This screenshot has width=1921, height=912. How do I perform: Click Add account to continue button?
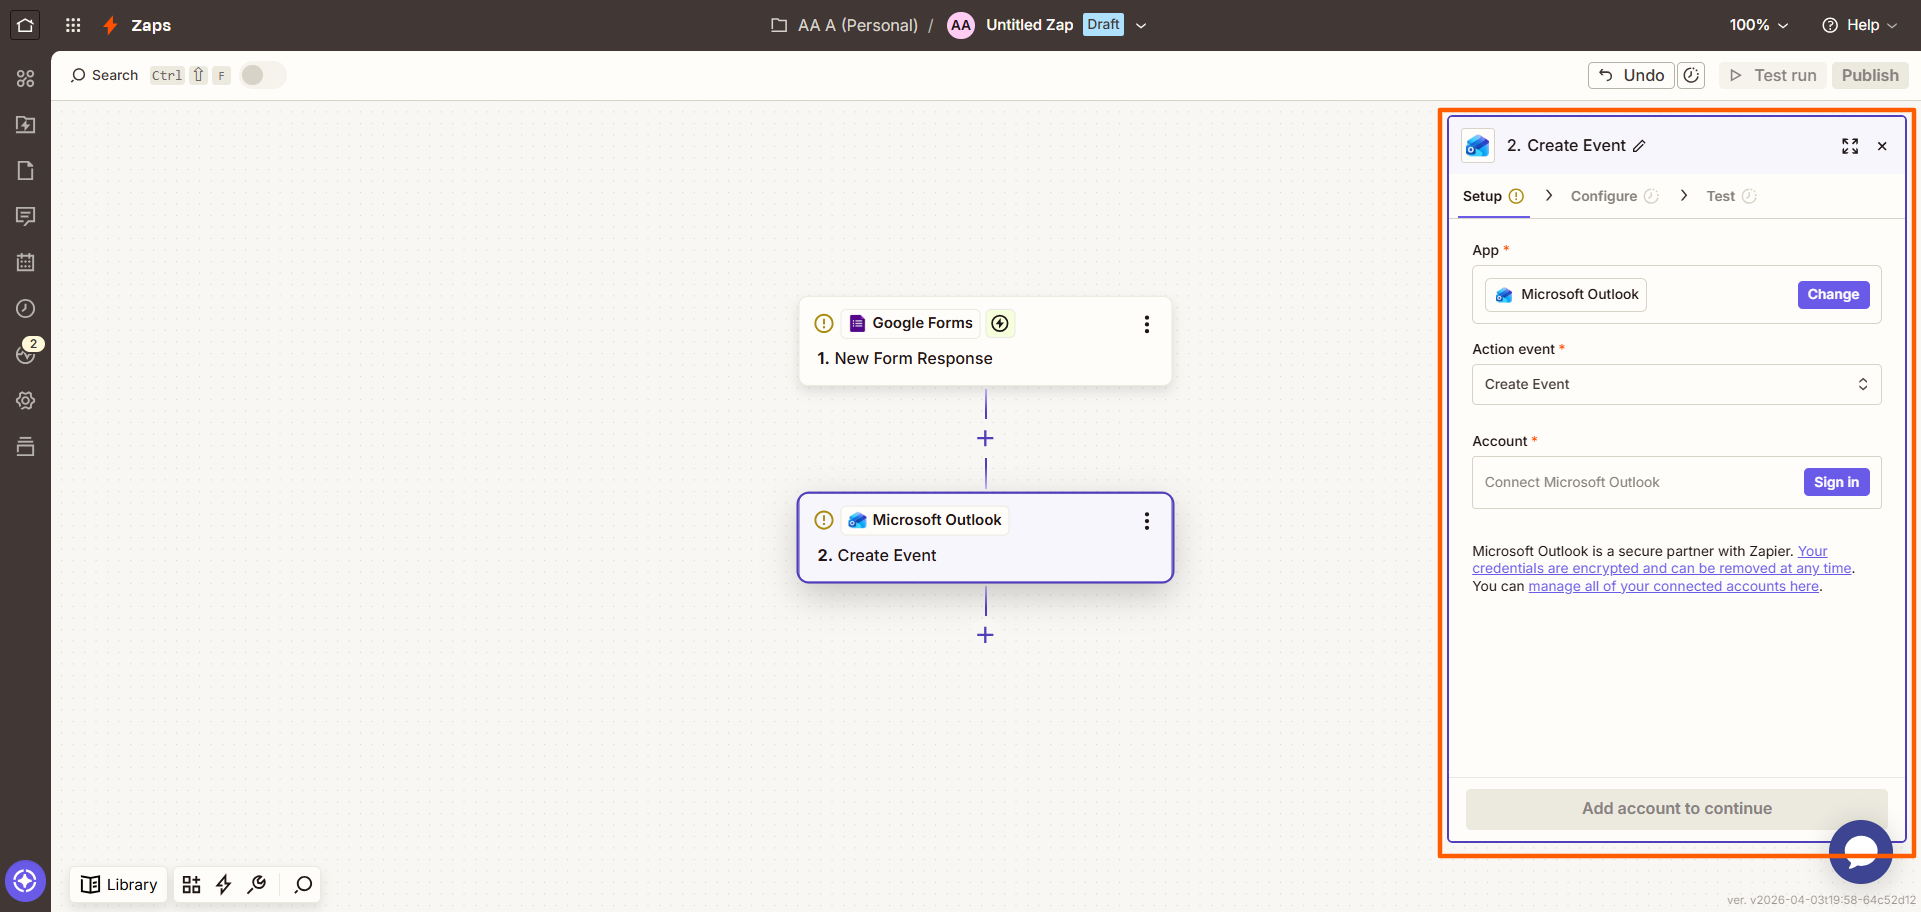[x=1676, y=808]
